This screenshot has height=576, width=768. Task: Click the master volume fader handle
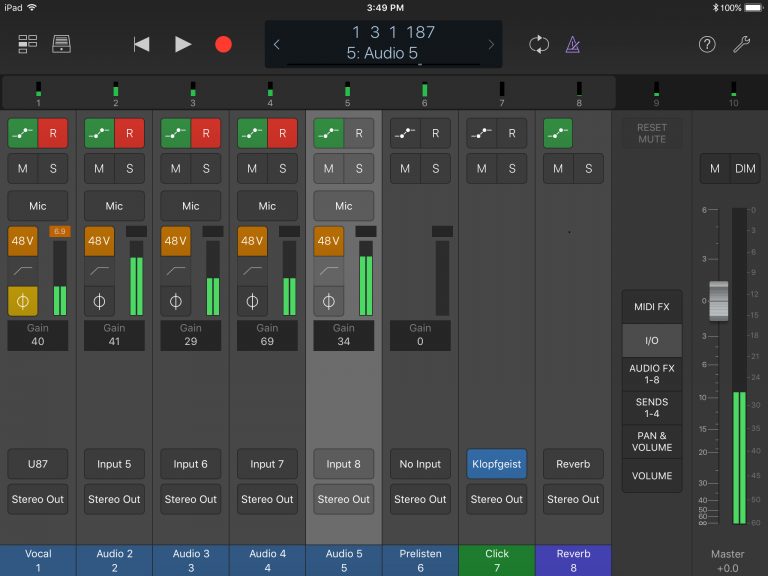pyautogui.click(x=719, y=301)
